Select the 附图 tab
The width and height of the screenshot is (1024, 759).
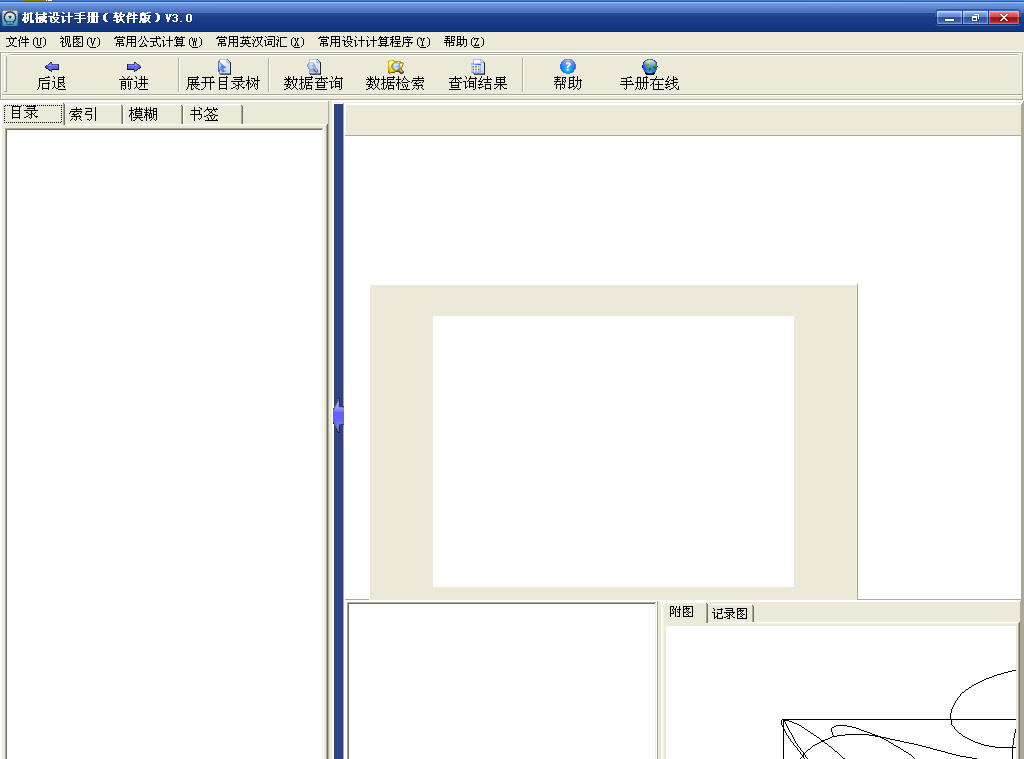coord(684,612)
